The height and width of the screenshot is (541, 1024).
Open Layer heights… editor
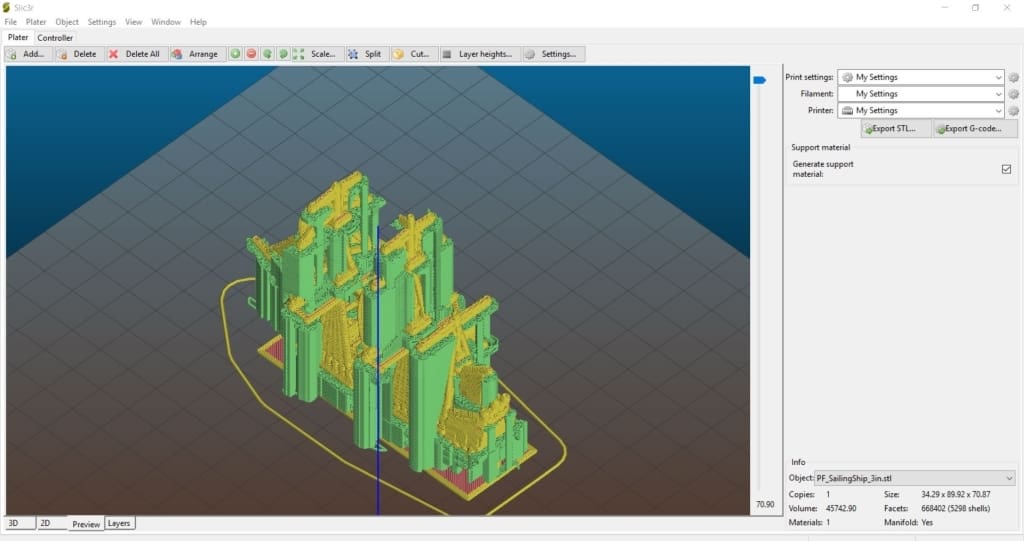pyautogui.click(x=479, y=54)
